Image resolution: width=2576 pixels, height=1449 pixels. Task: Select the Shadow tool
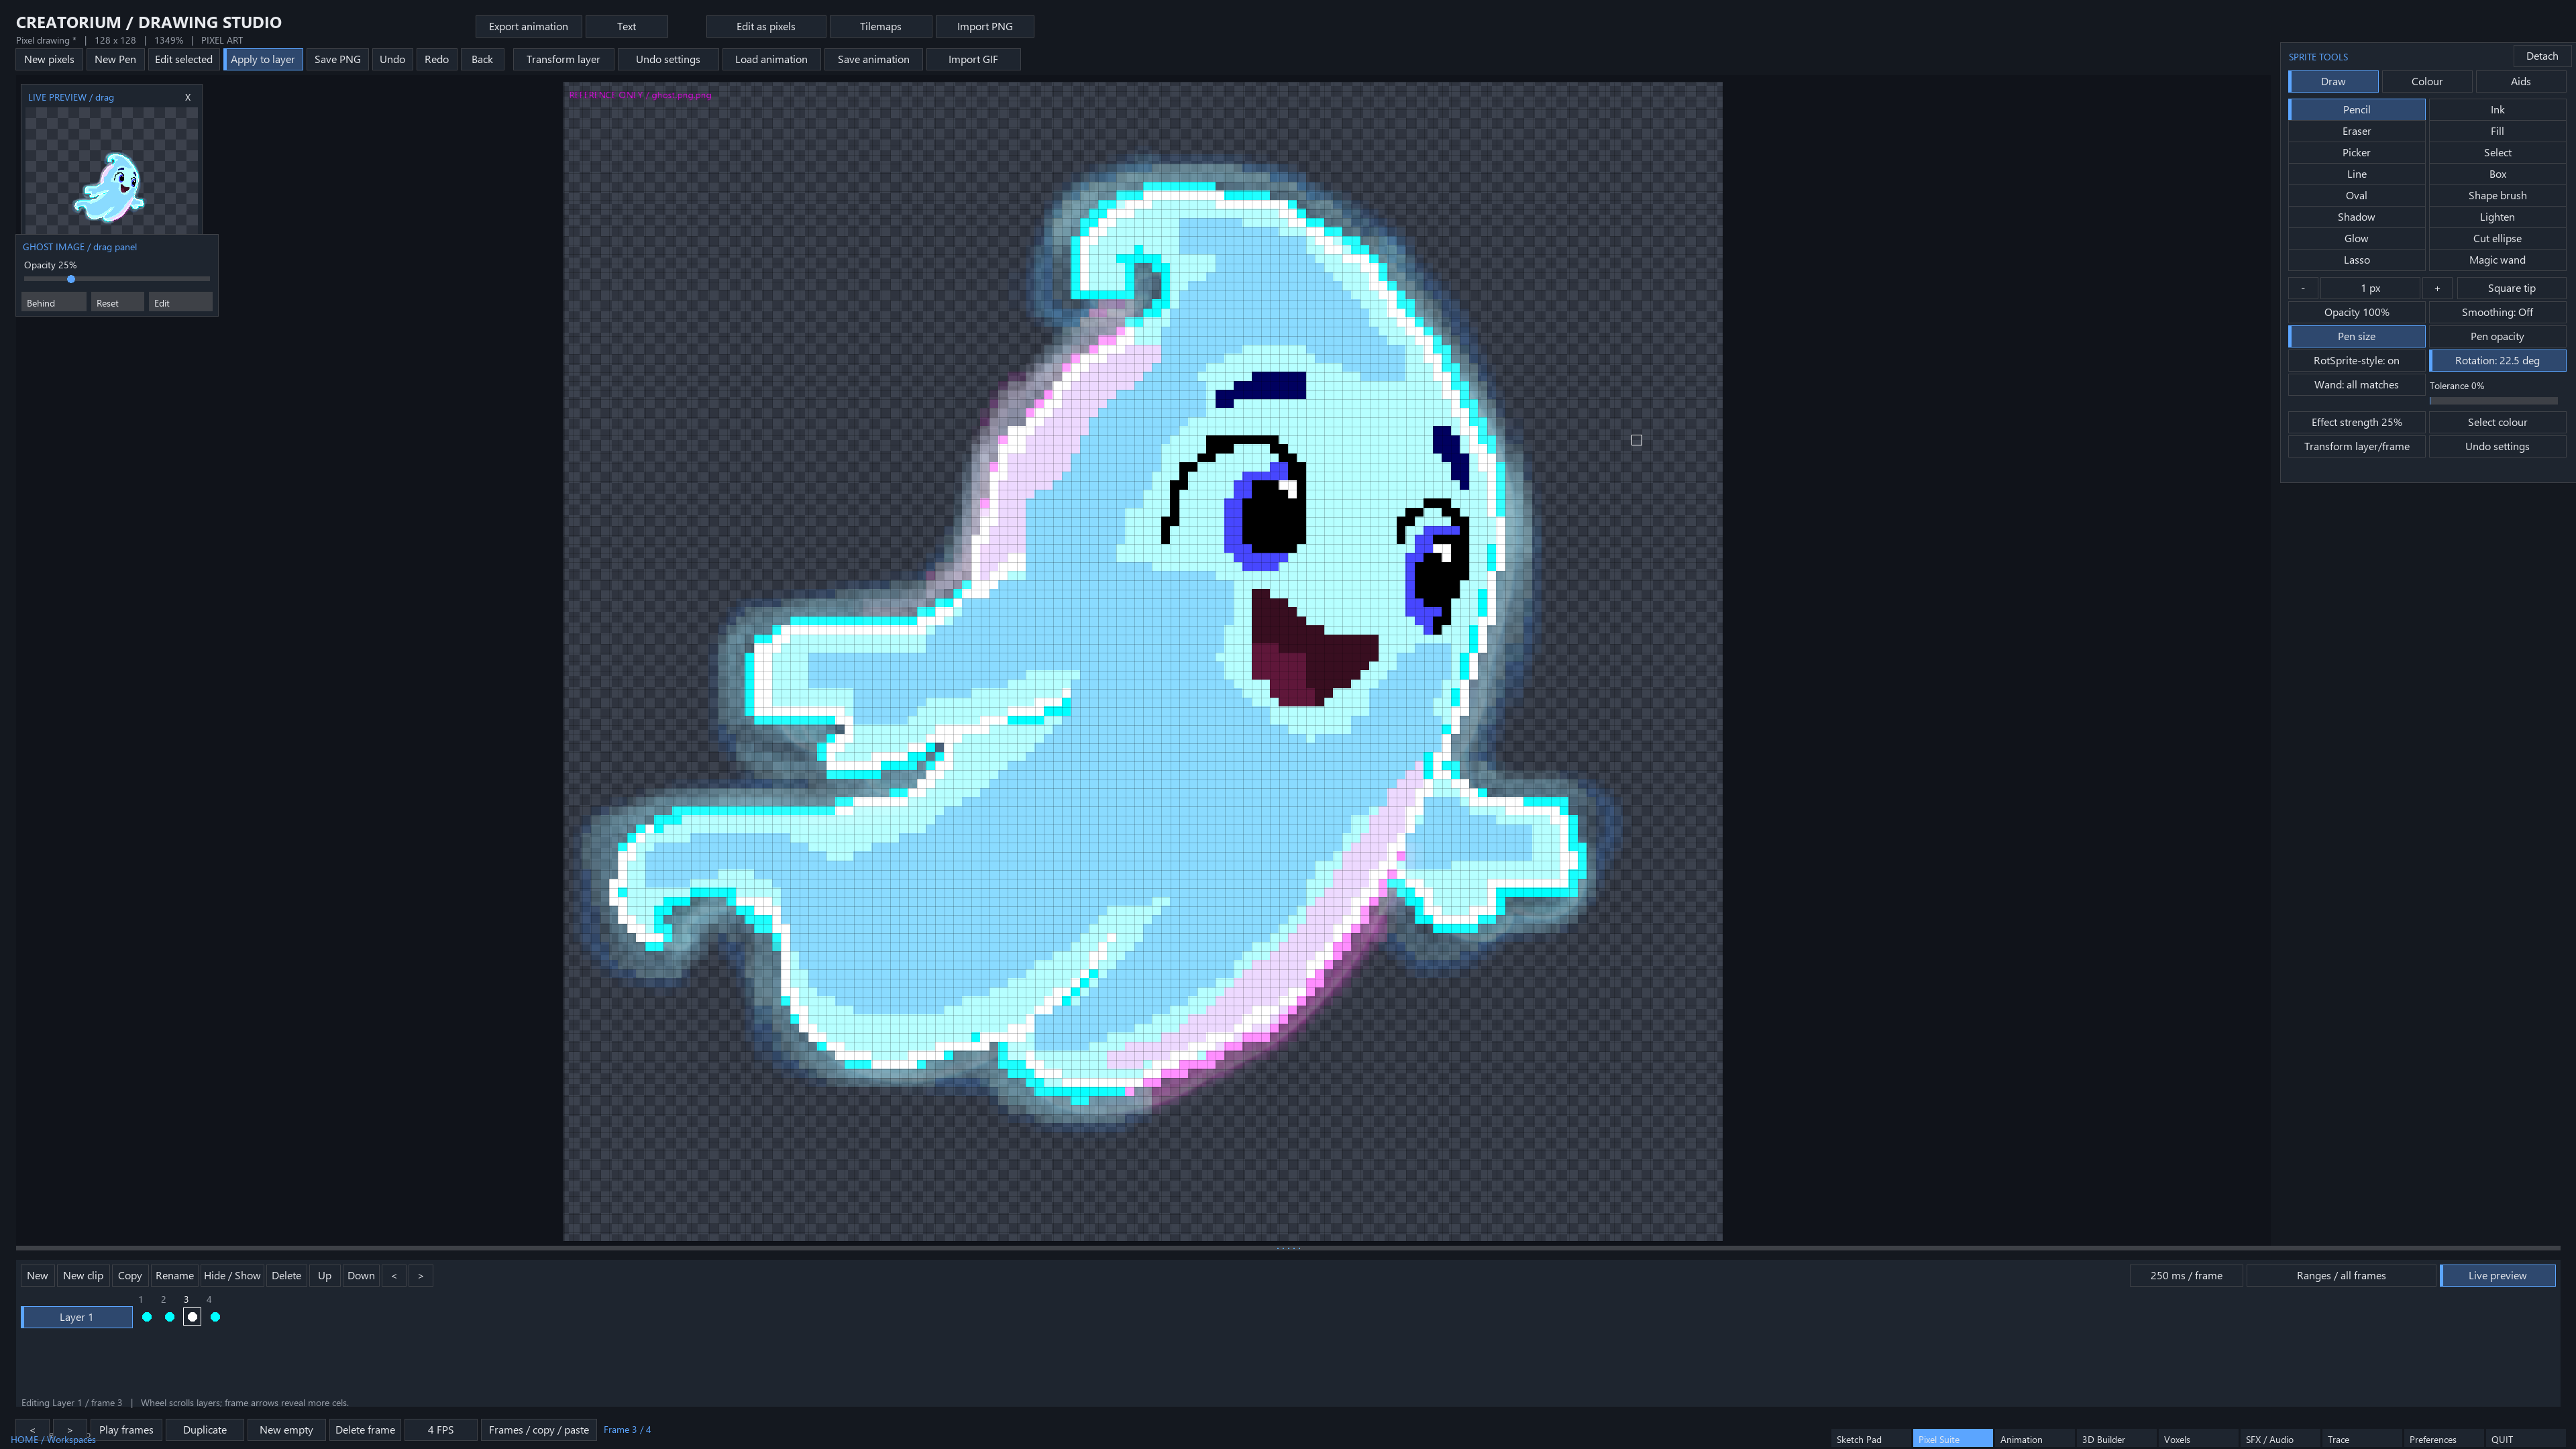[2356, 217]
